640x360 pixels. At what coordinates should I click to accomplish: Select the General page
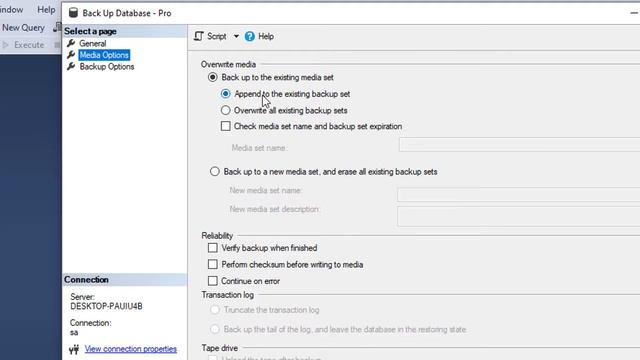click(93, 43)
